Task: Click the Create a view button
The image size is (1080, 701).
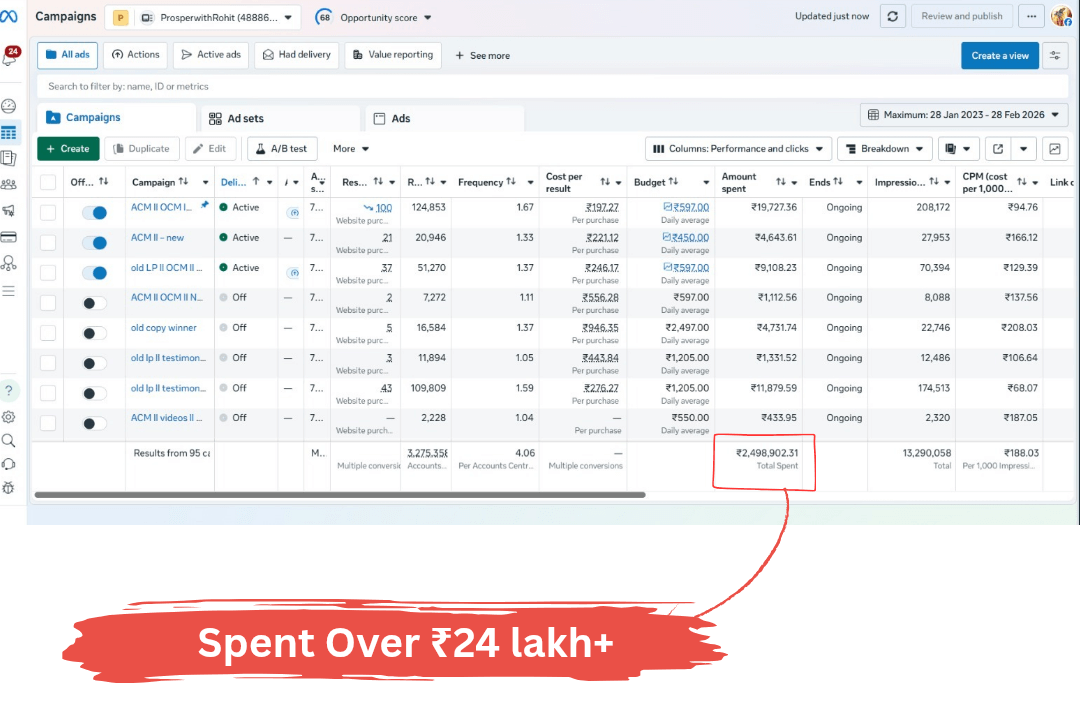Action: point(1000,56)
